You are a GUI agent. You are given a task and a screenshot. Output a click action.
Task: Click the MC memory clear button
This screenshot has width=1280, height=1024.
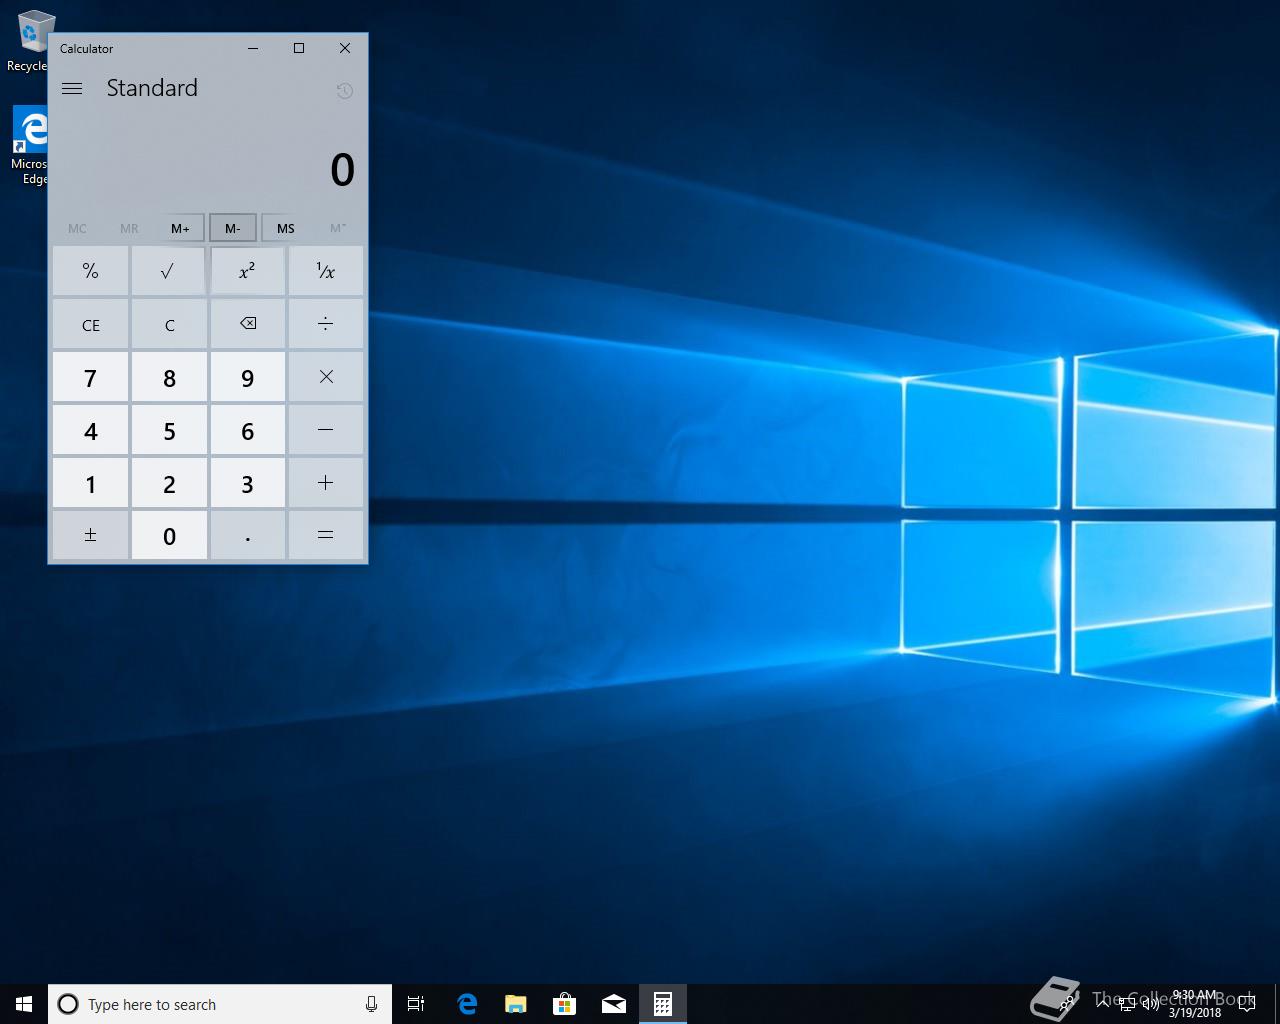(x=77, y=228)
